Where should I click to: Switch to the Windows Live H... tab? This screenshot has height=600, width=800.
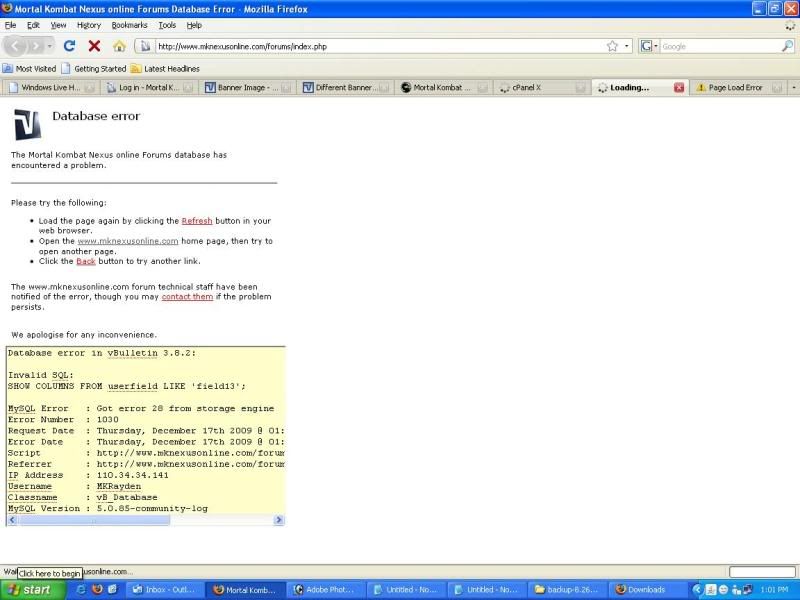pos(50,88)
